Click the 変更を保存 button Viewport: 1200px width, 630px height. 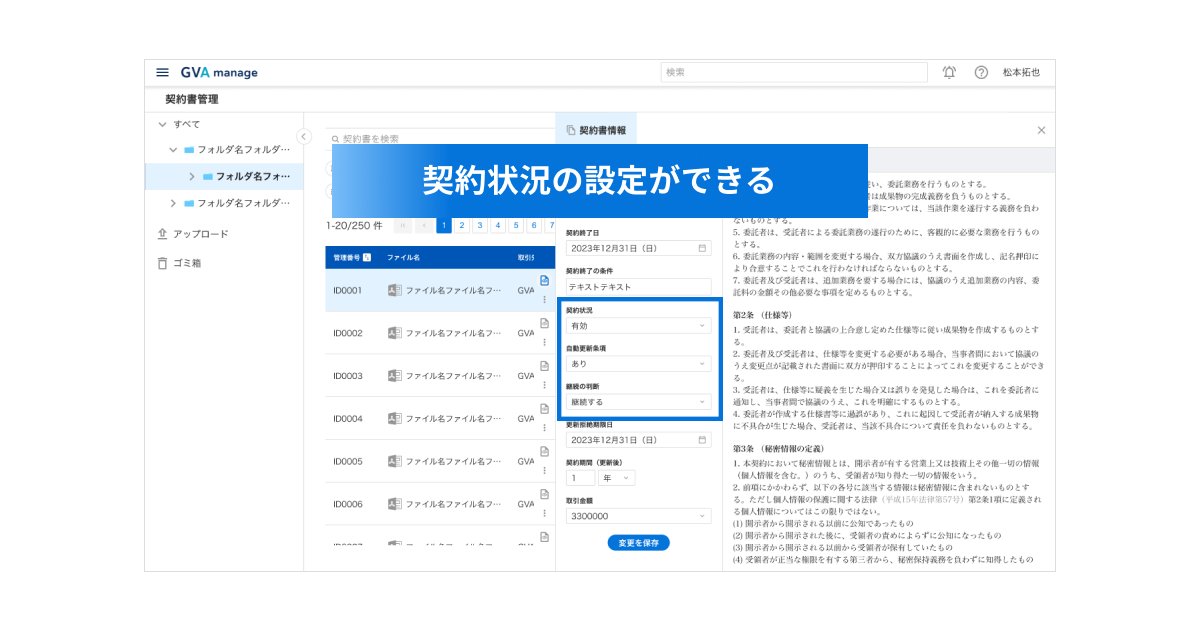pos(639,543)
